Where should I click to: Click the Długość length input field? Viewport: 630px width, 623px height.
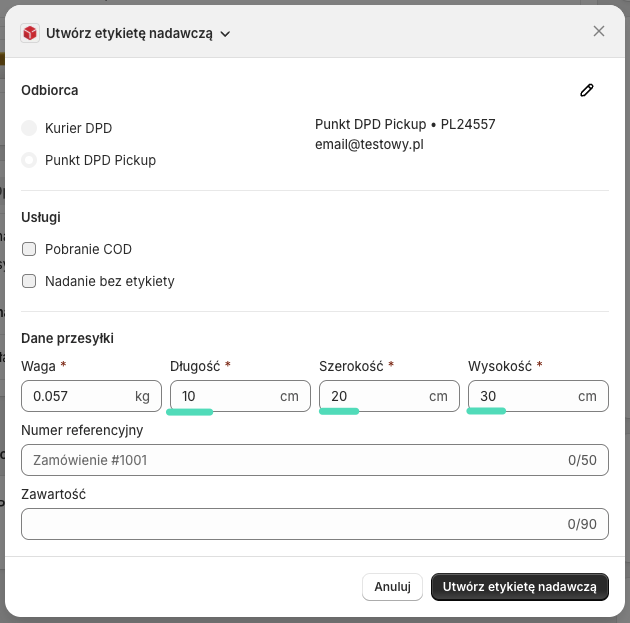225,396
